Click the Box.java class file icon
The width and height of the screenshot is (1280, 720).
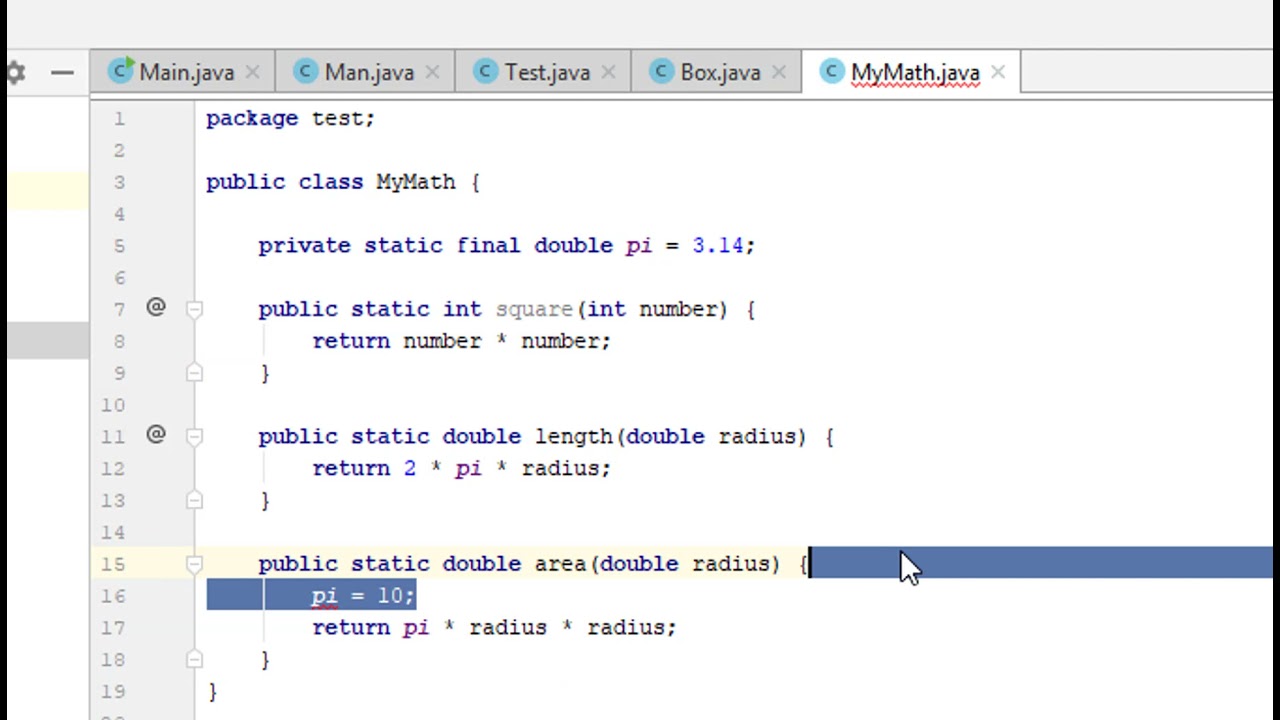(x=661, y=71)
